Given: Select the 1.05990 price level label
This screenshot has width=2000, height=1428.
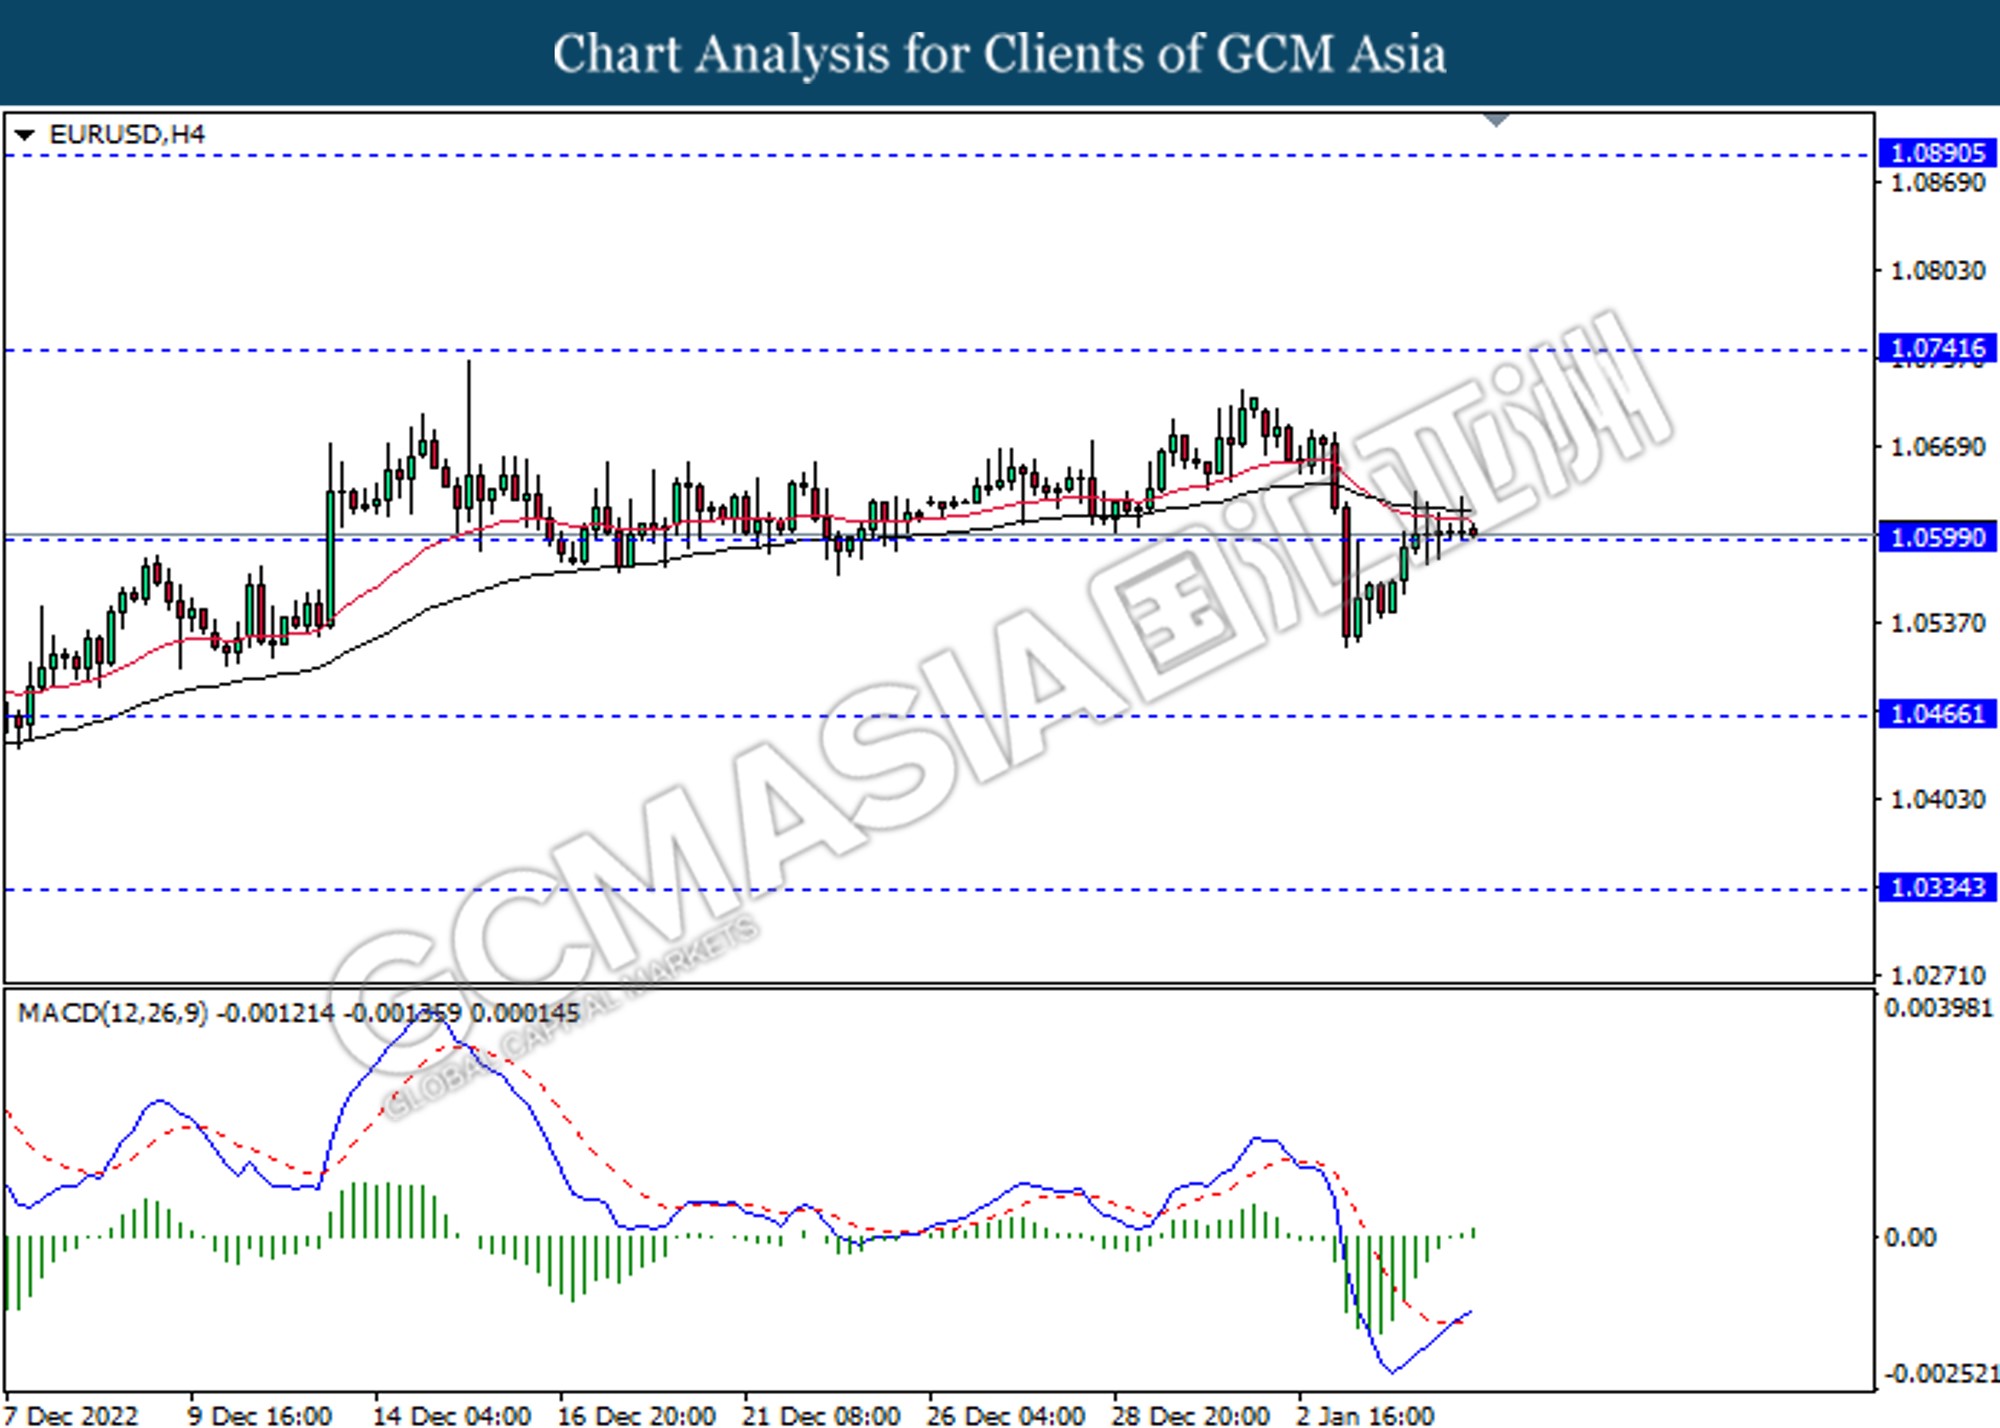Looking at the screenshot, I should [x=1937, y=537].
